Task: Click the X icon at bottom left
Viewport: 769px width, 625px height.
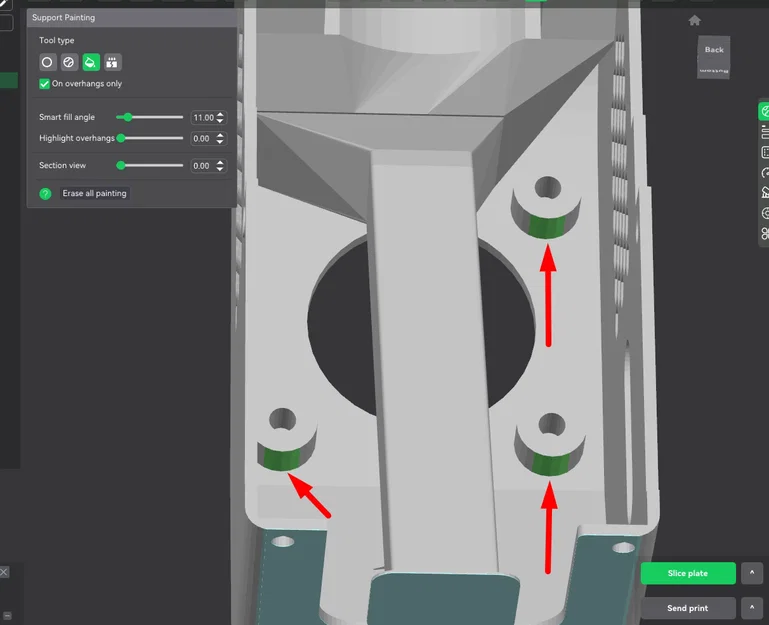Action: (4, 572)
